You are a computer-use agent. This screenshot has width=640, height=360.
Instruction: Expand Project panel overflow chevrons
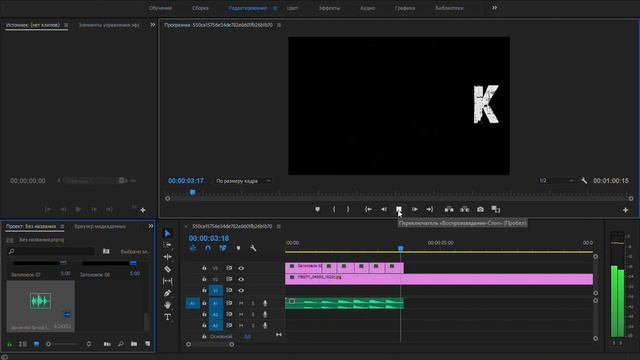pos(151,226)
